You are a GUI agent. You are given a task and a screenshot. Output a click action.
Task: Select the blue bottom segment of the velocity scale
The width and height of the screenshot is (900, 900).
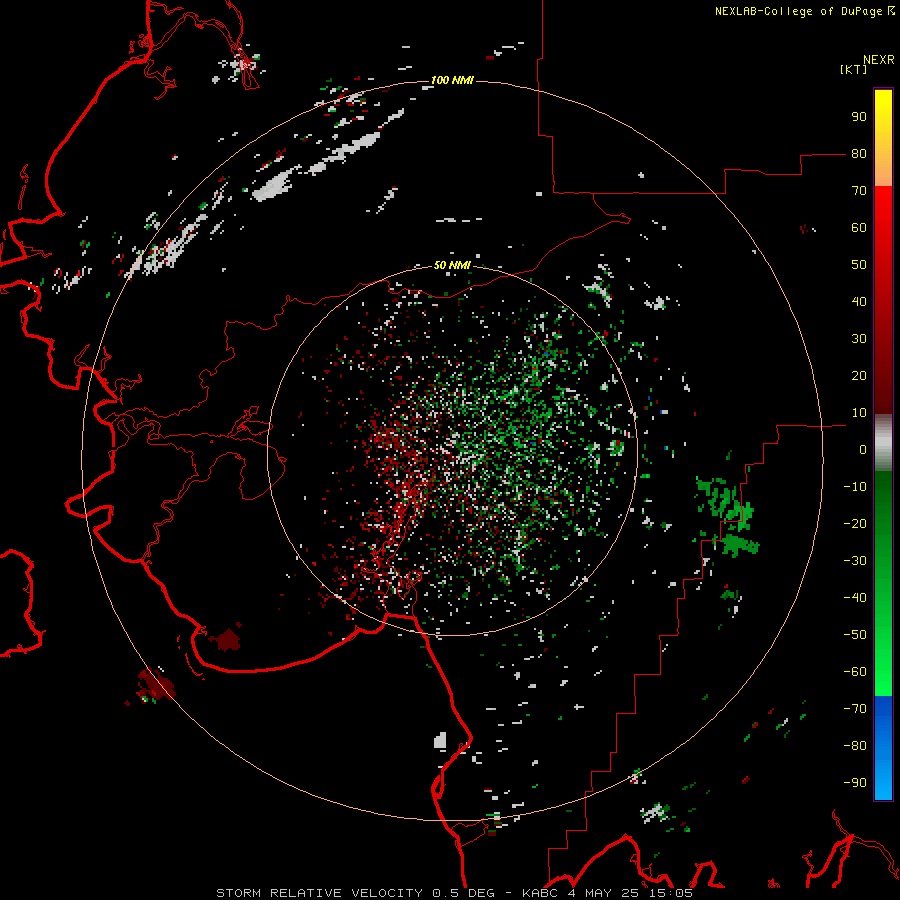[x=883, y=748]
